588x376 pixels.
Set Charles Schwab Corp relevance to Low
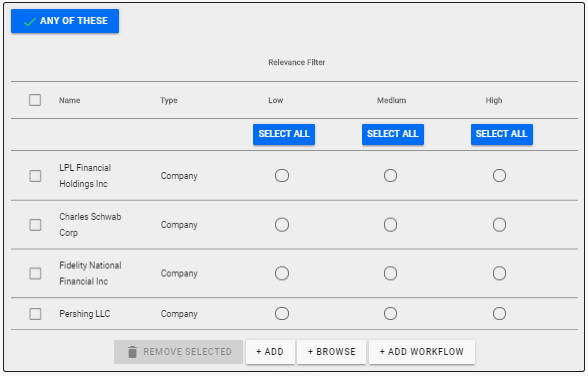click(x=282, y=225)
